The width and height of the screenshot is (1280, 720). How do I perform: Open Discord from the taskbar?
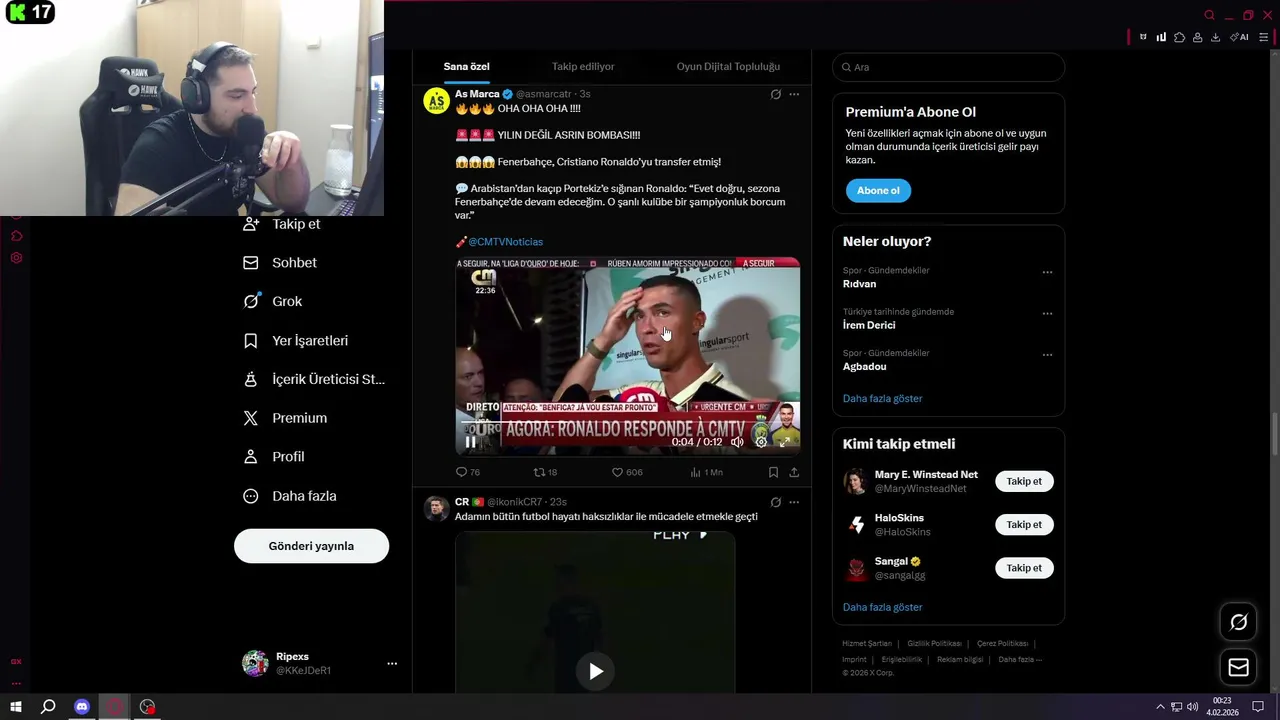(x=82, y=707)
